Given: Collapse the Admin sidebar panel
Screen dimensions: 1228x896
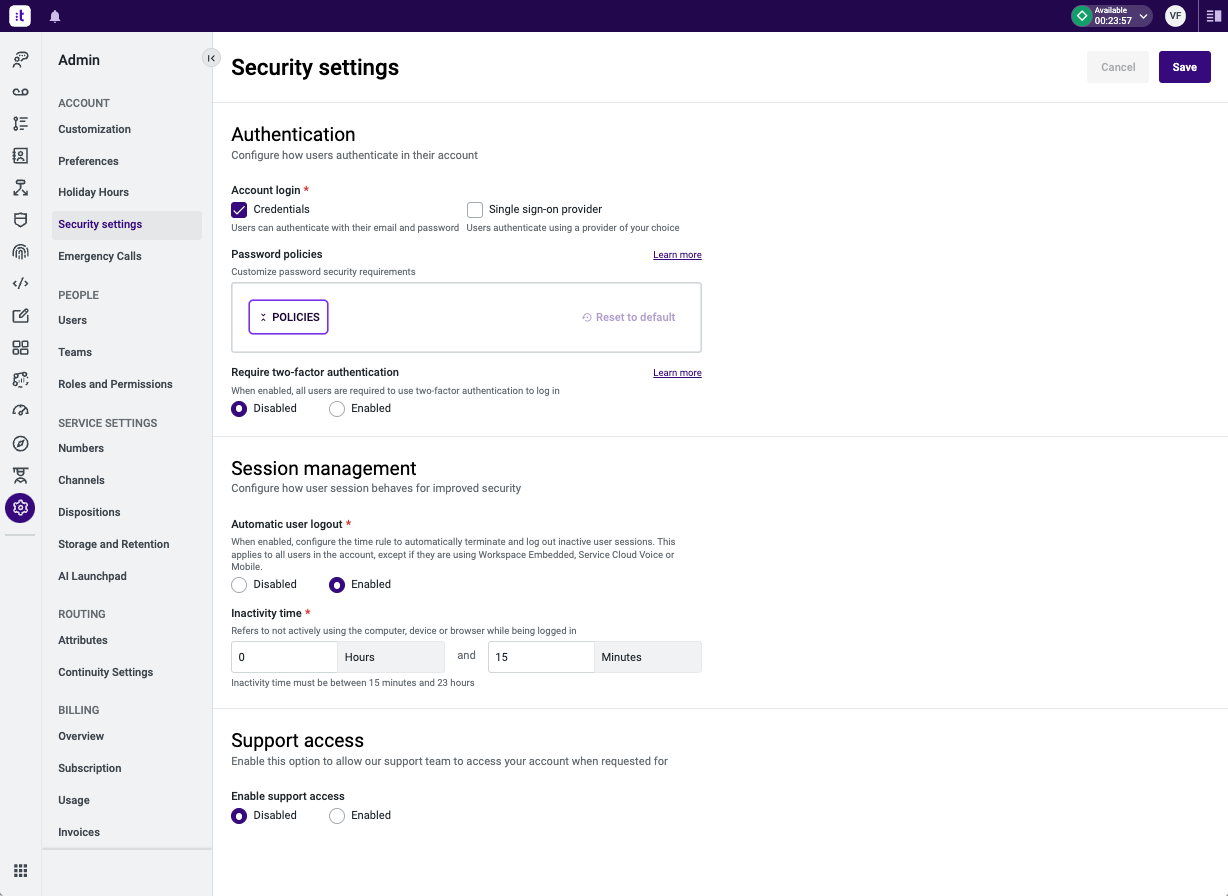Looking at the screenshot, I should pos(211,58).
